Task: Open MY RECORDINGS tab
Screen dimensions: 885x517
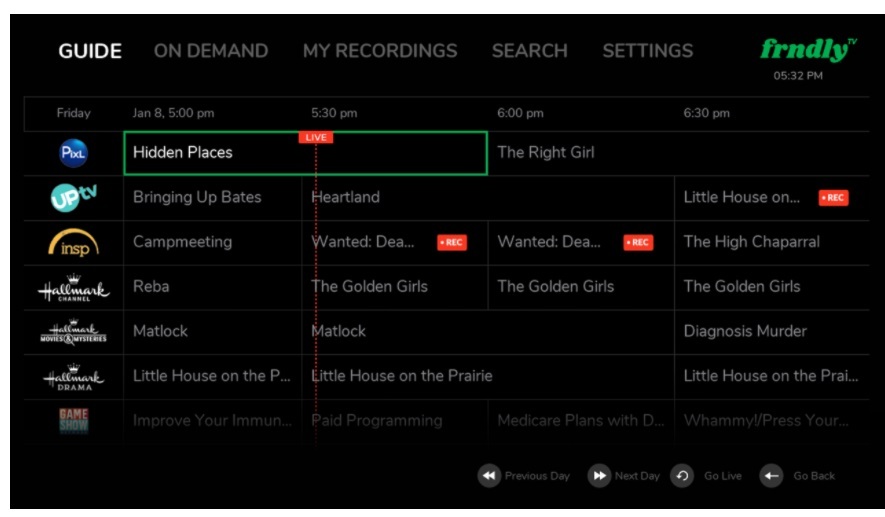Action: [x=380, y=51]
